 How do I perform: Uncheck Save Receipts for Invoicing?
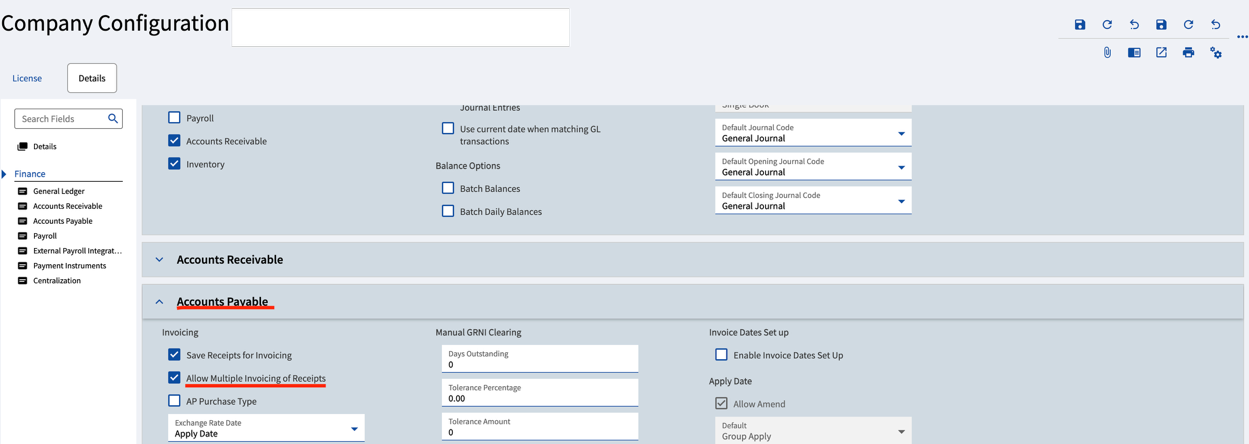(x=174, y=355)
